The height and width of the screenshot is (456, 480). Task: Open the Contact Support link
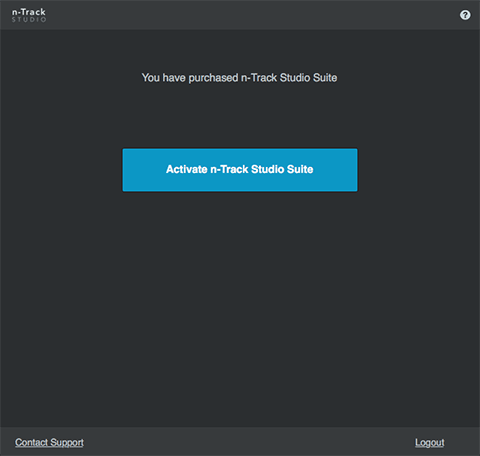(49, 442)
